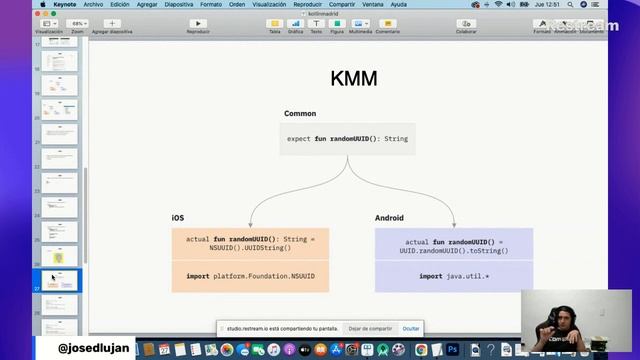Open the Formato menu in menu bar

(211, 4)
